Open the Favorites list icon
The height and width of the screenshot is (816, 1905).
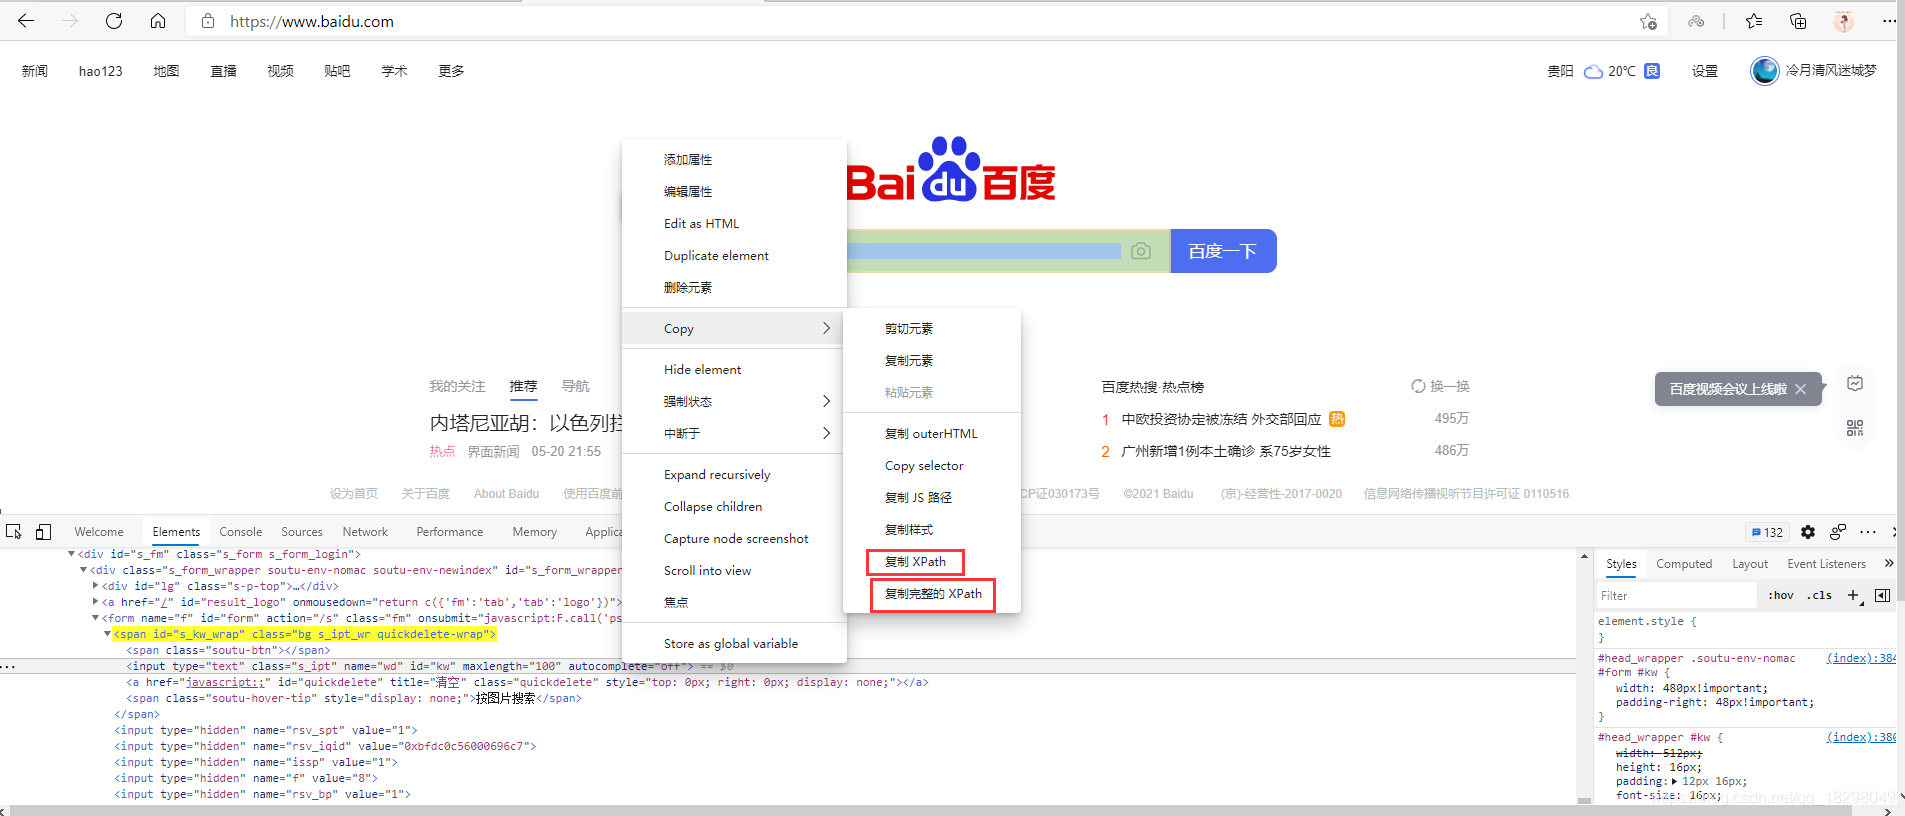tap(1754, 21)
